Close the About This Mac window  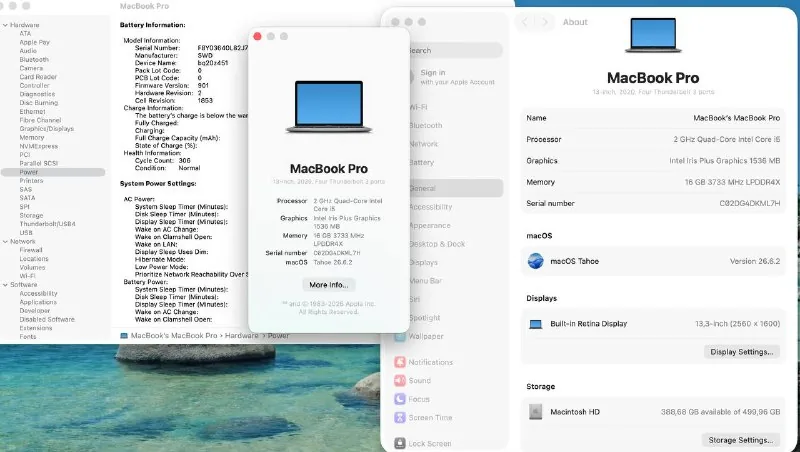258,36
